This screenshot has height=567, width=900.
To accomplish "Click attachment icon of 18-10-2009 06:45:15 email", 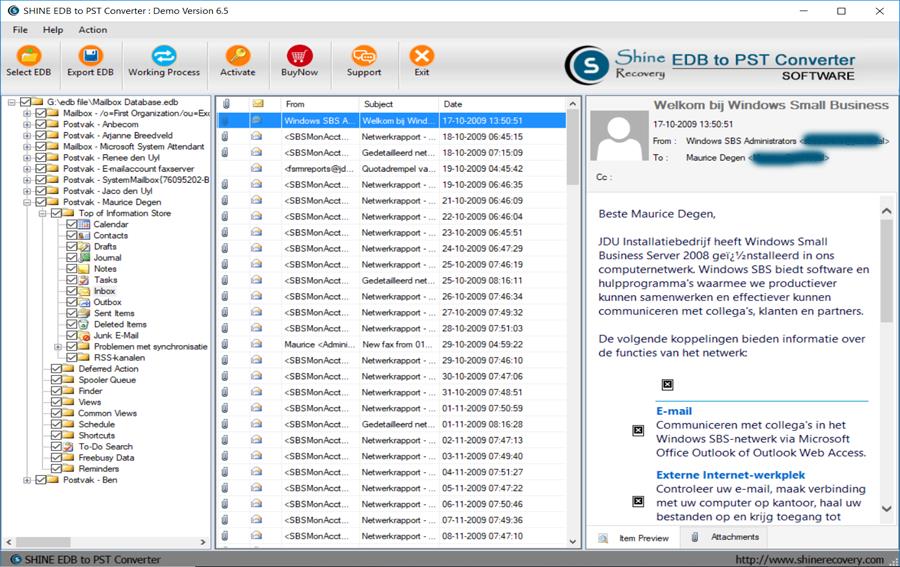I will point(225,137).
